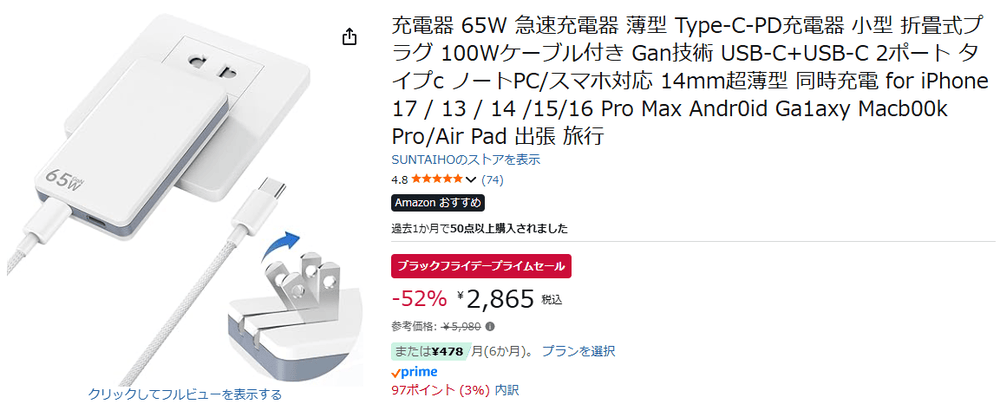
Task: Click クリックしてフルビューを表示する link
Action: coord(185,394)
